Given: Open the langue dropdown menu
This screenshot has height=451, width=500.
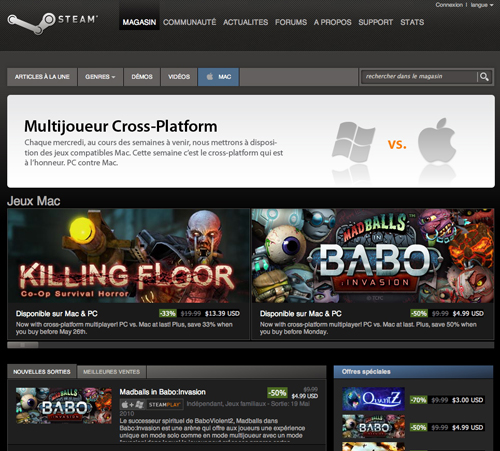Looking at the screenshot, I should [482, 5].
